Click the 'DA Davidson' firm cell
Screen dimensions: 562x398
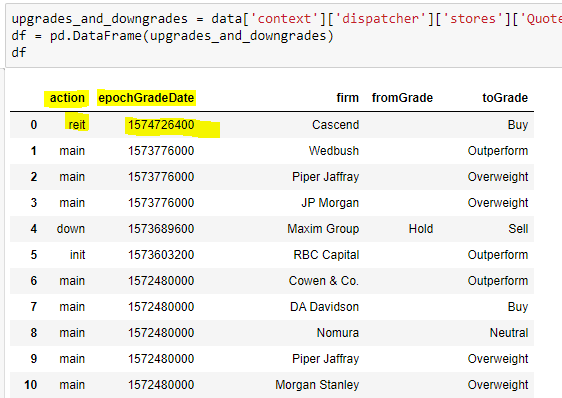click(x=324, y=307)
